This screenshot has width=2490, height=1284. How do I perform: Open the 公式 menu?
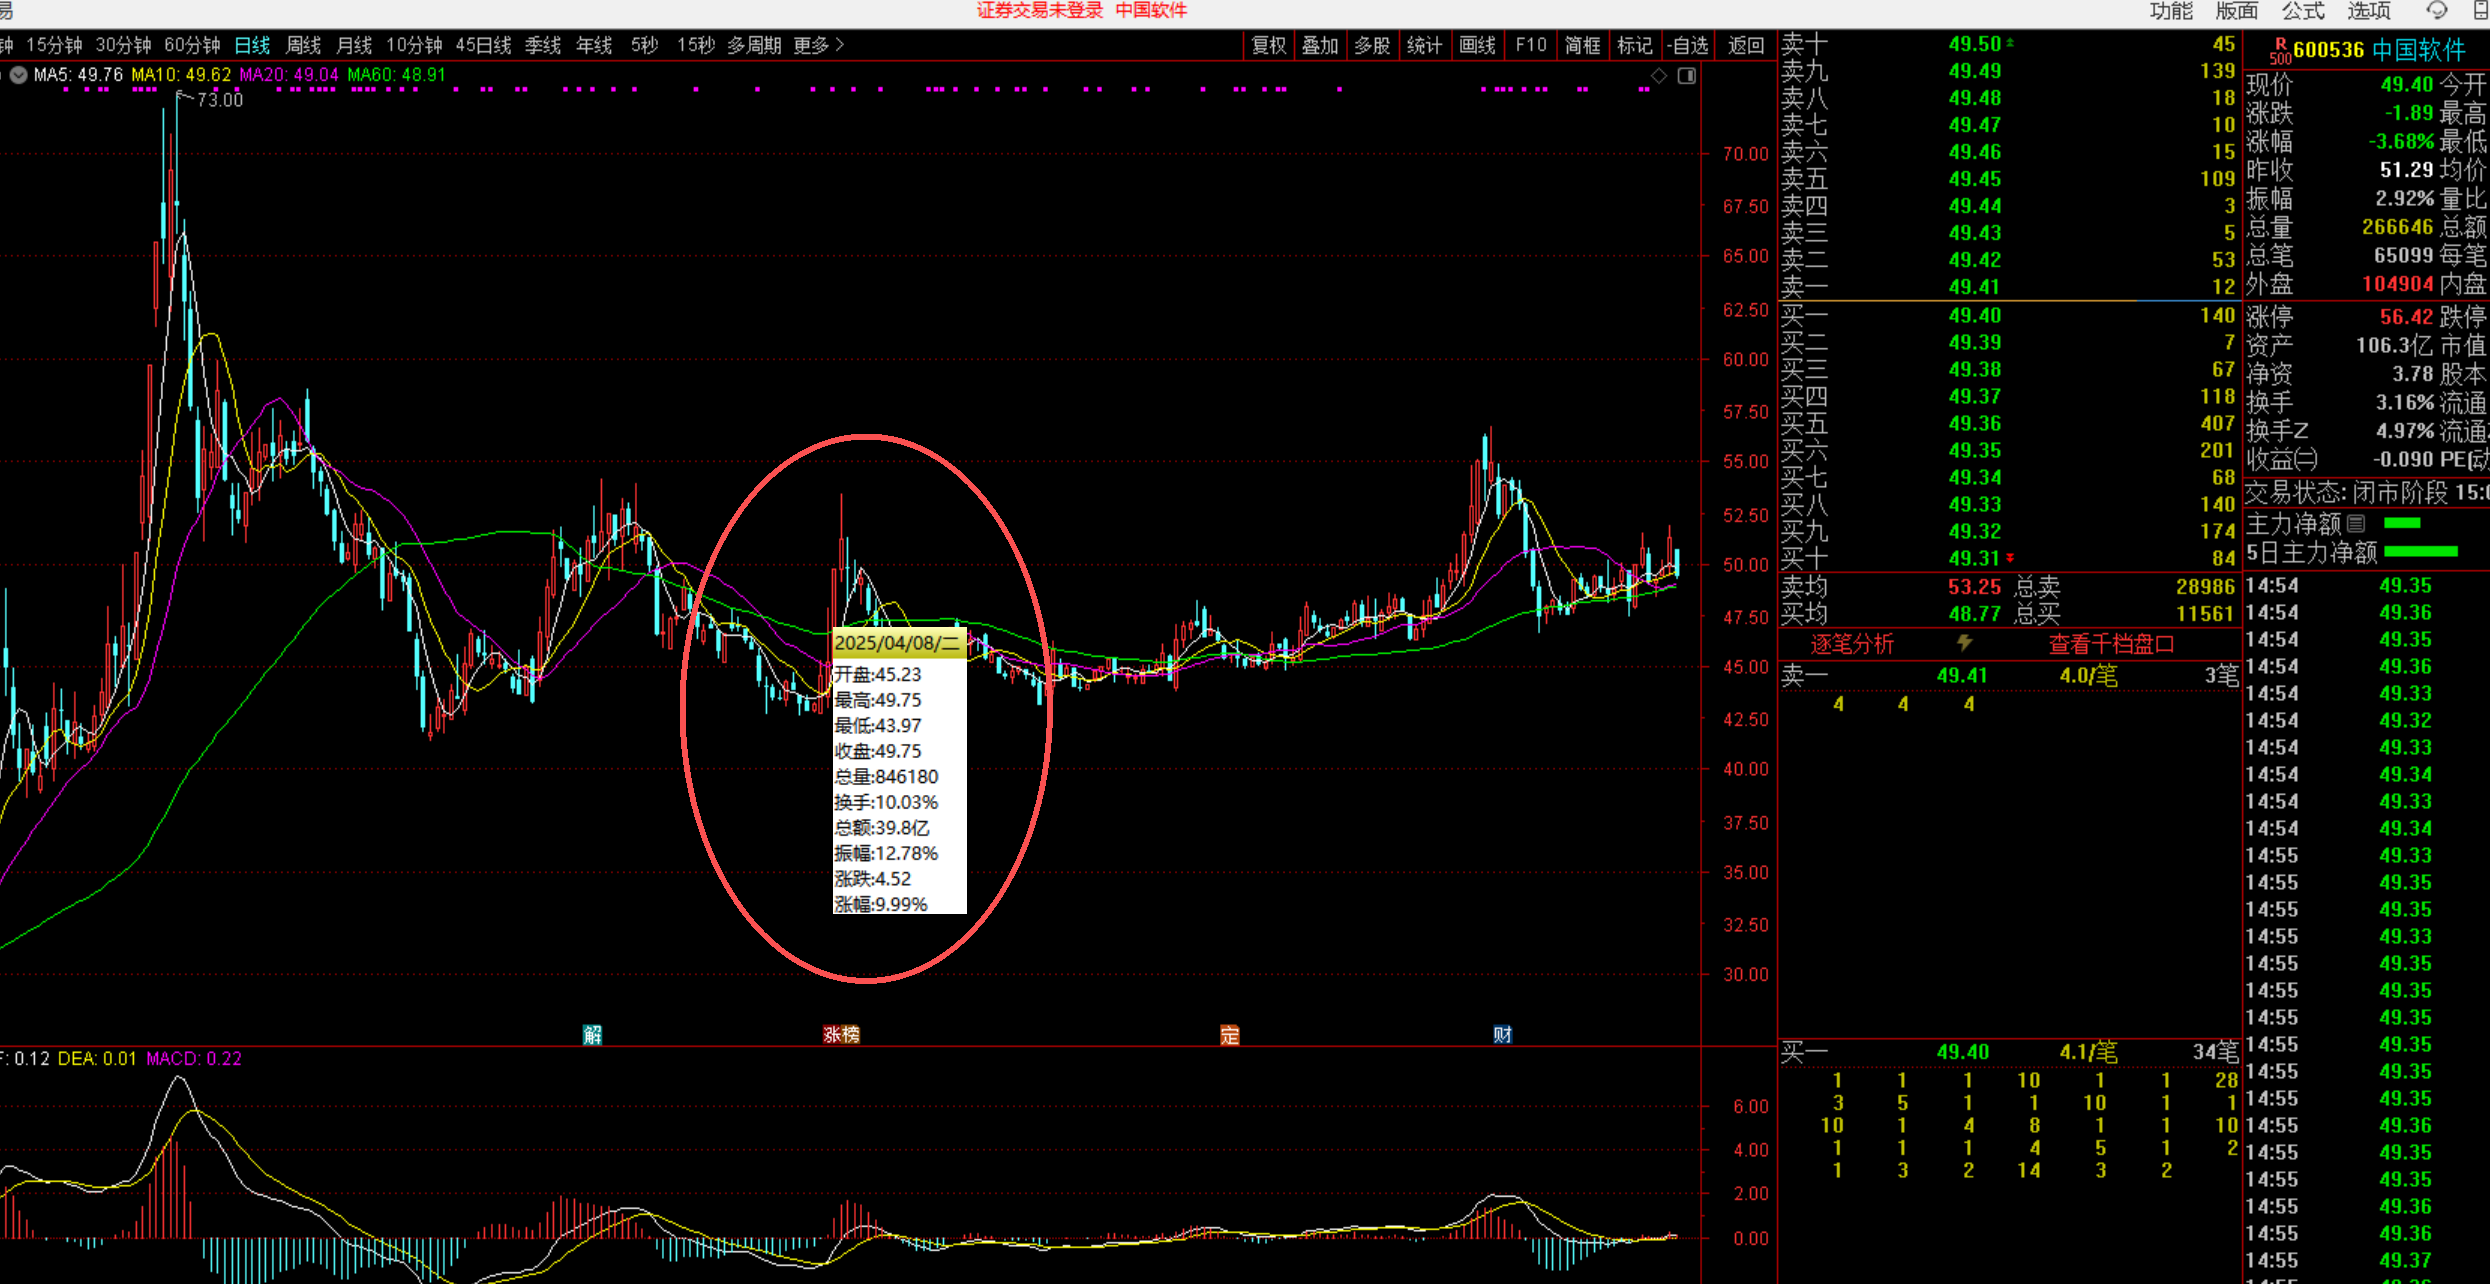click(2302, 11)
